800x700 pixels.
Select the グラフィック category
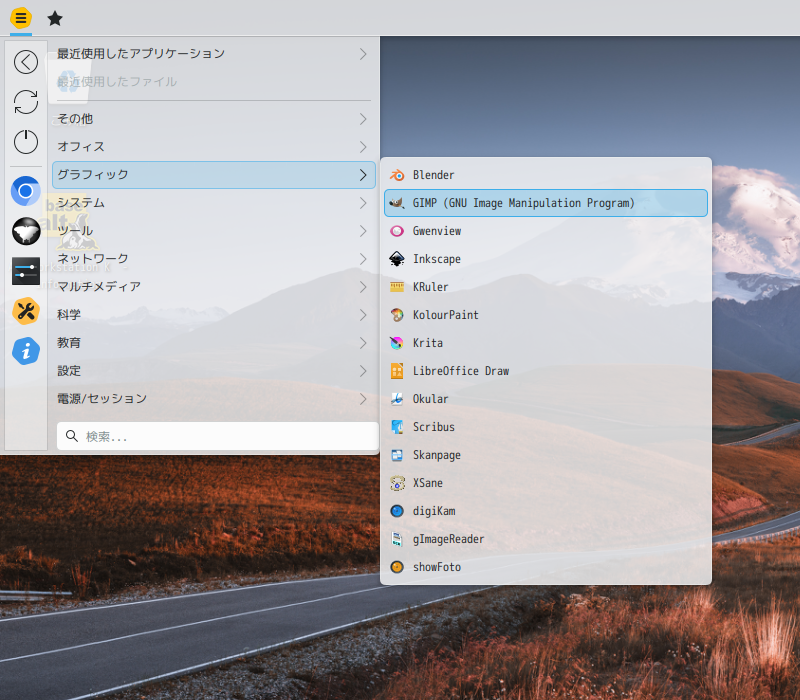(x=214, y=175)
